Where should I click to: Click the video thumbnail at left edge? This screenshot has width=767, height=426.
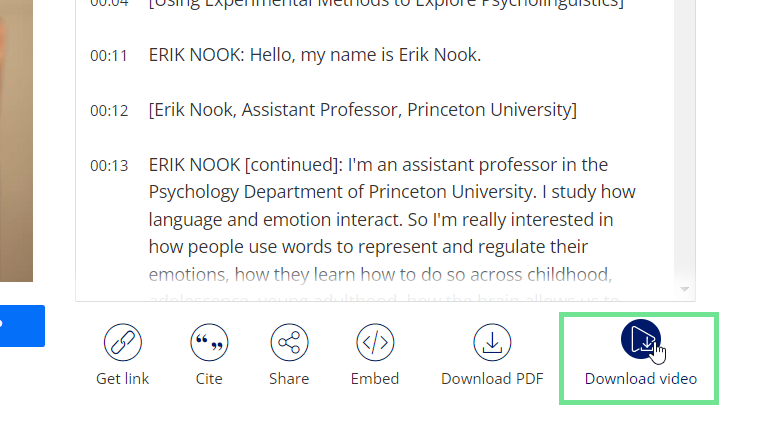coord(16,140)
